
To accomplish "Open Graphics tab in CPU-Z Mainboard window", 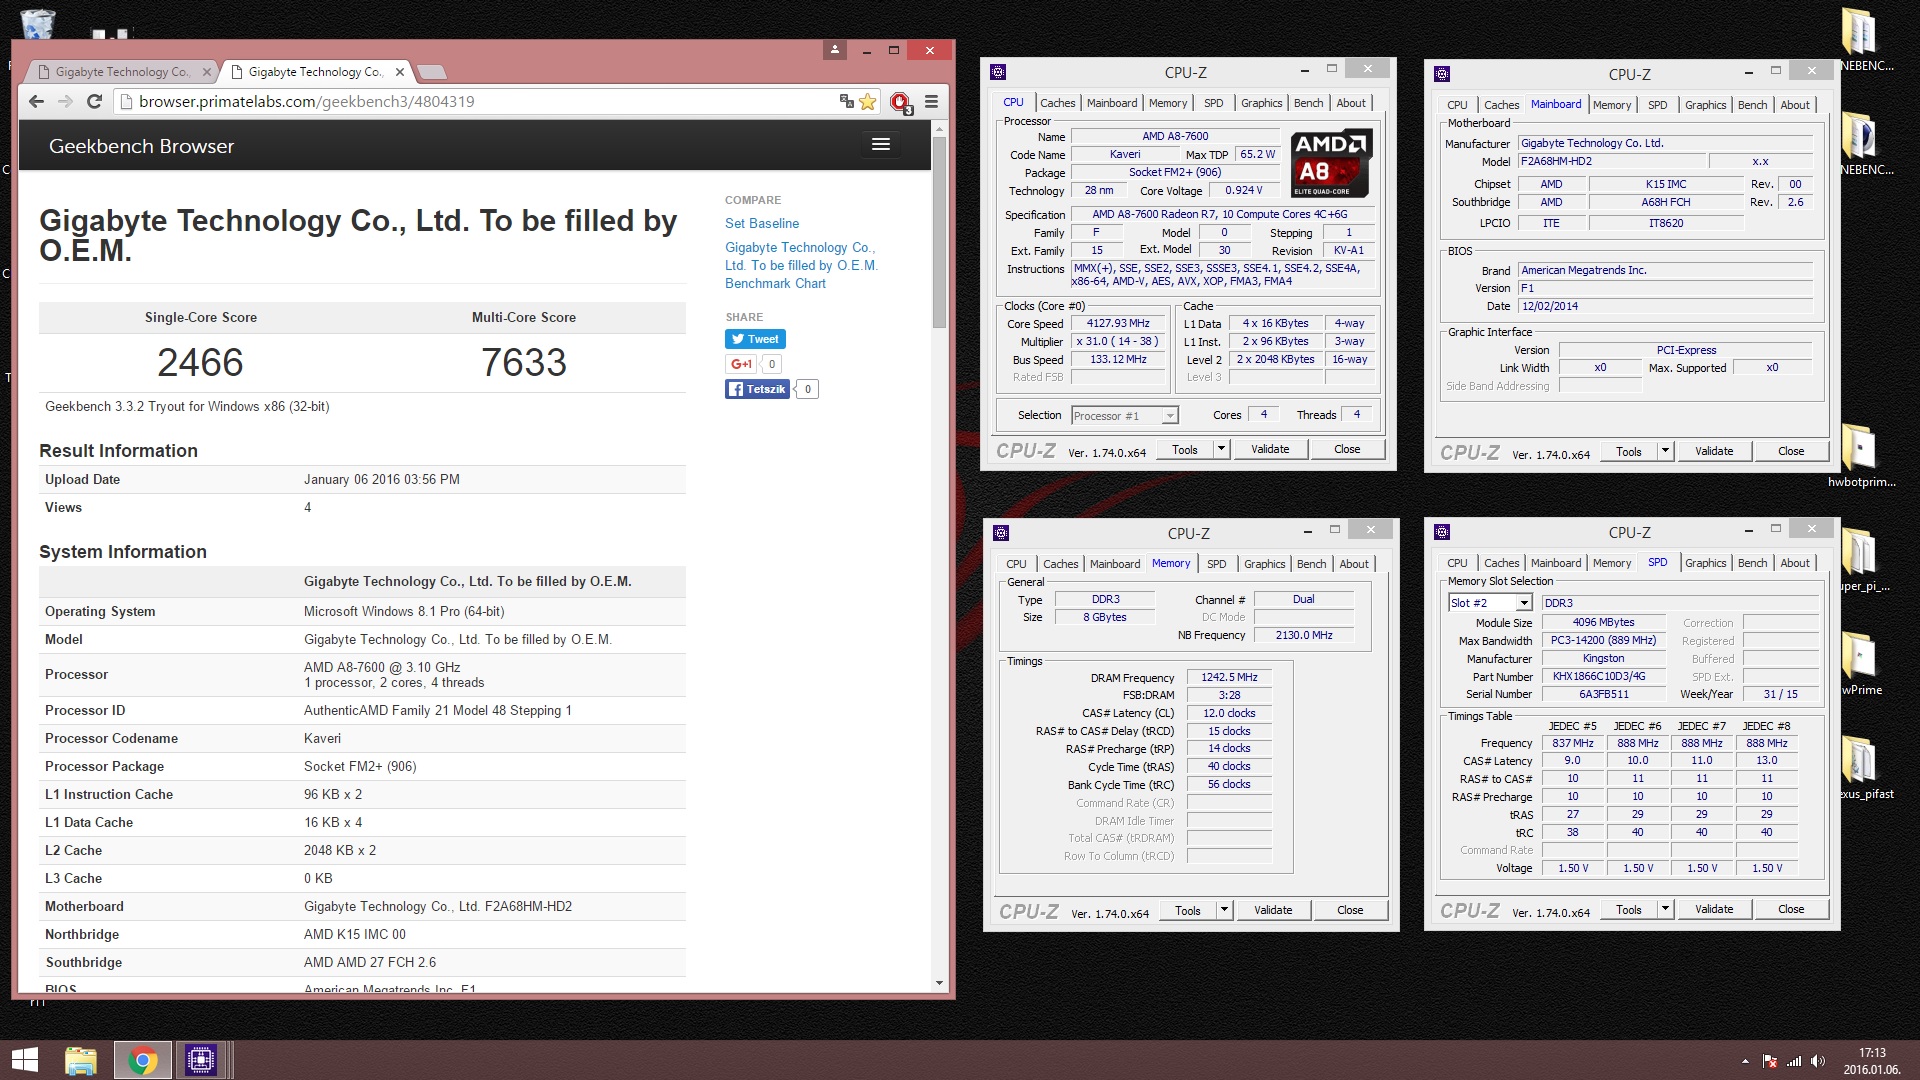I will pos(1705,105).
